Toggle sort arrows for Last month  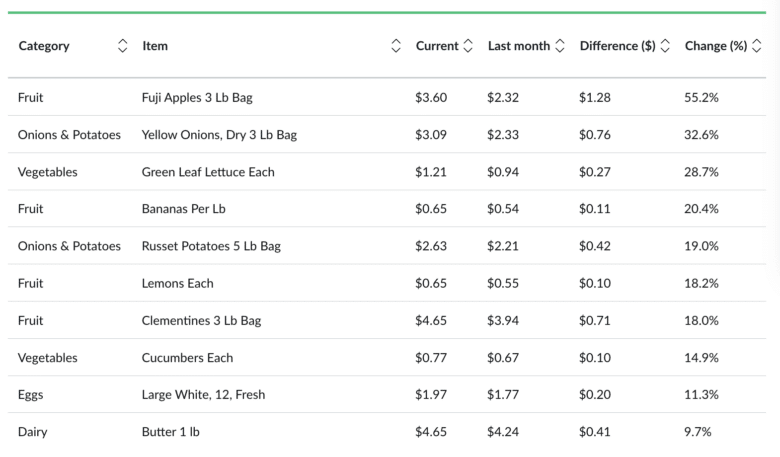tap(559, 46)
